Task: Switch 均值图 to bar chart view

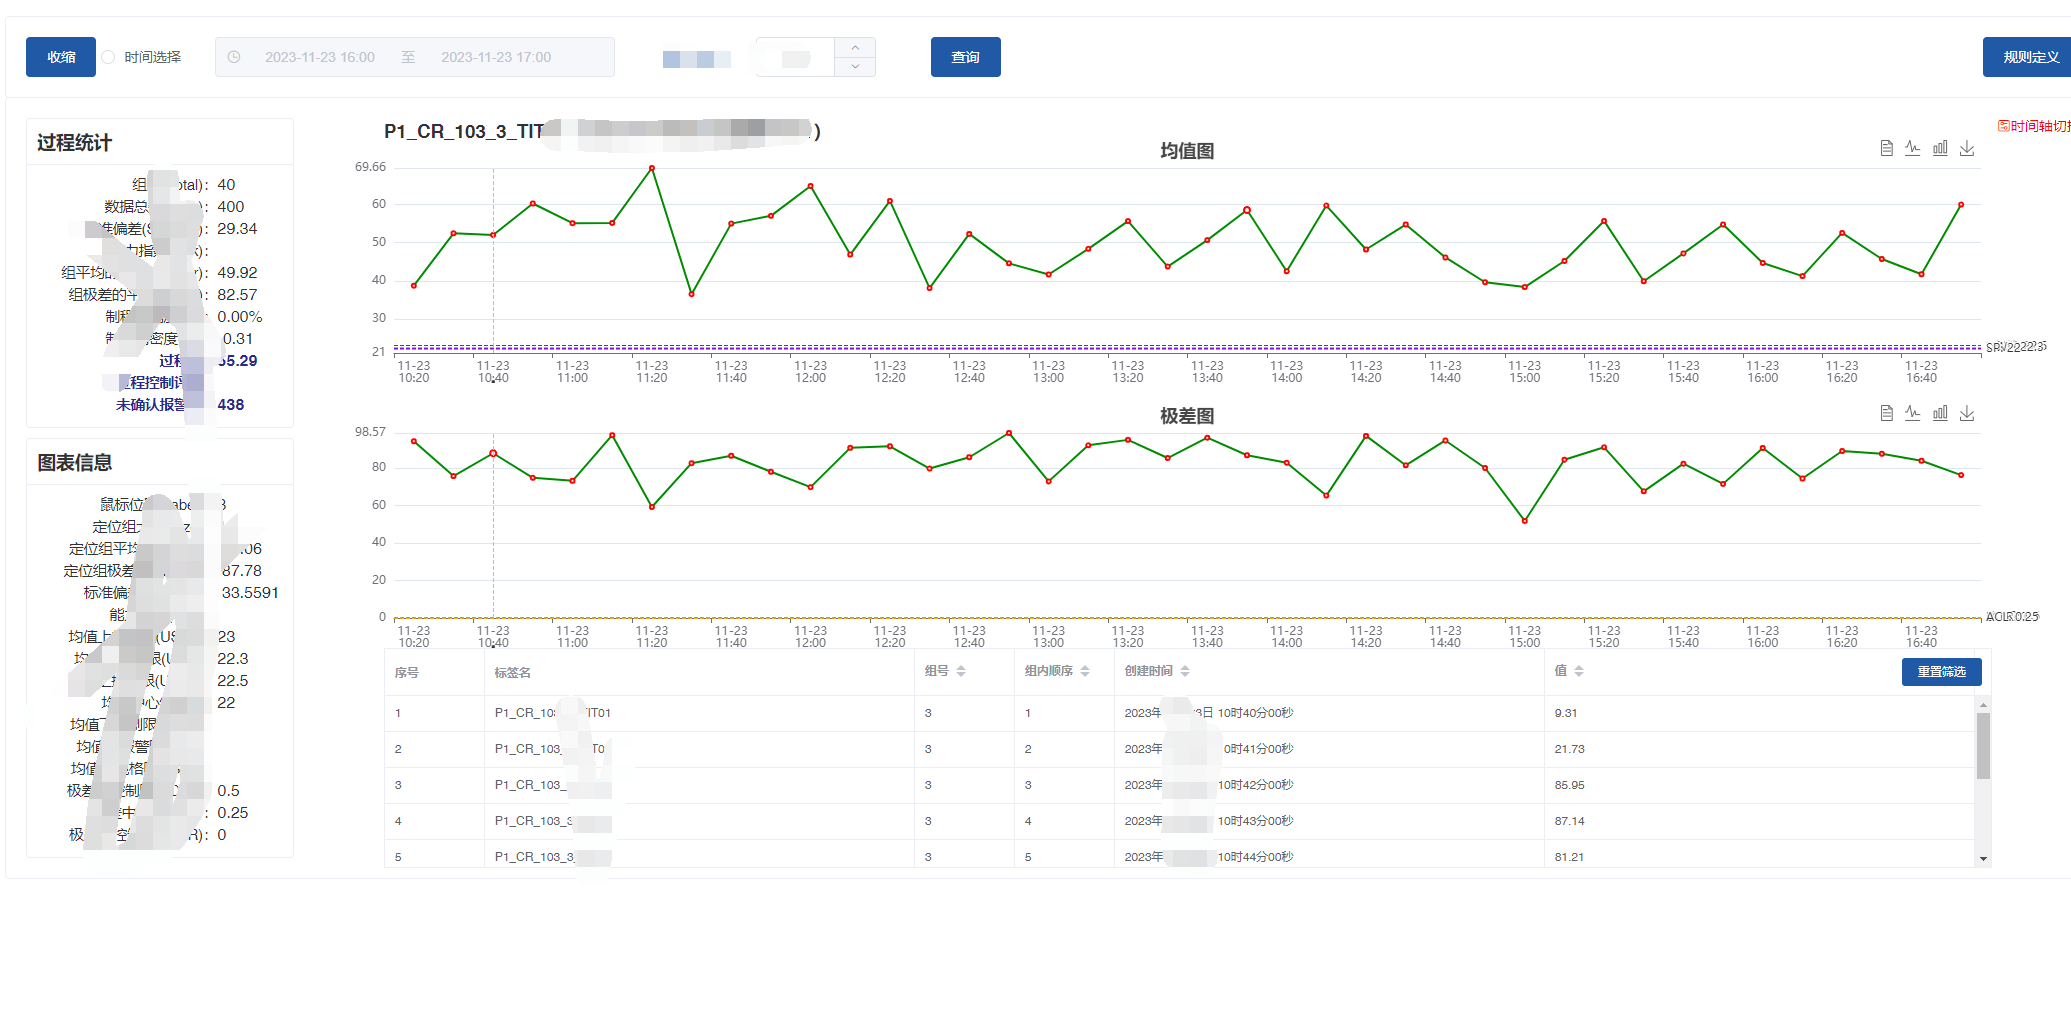Action: 1940,148
